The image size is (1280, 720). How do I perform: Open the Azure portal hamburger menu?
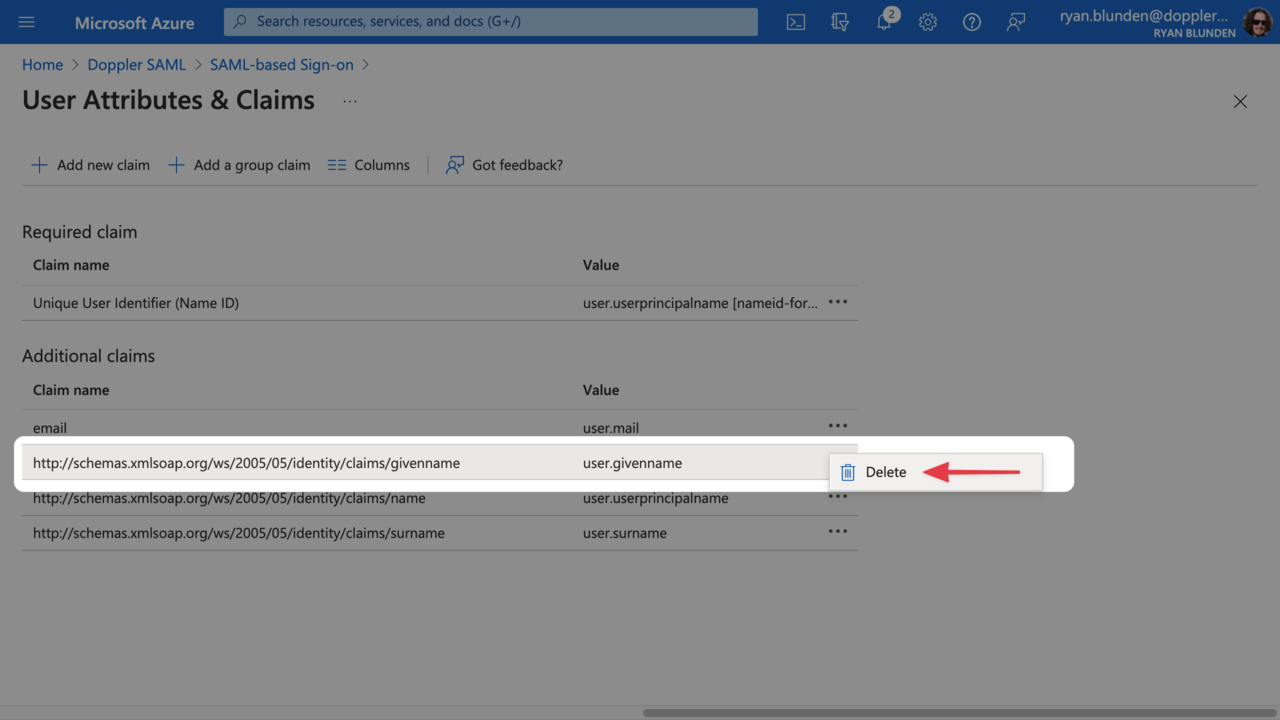coord(27,22)
